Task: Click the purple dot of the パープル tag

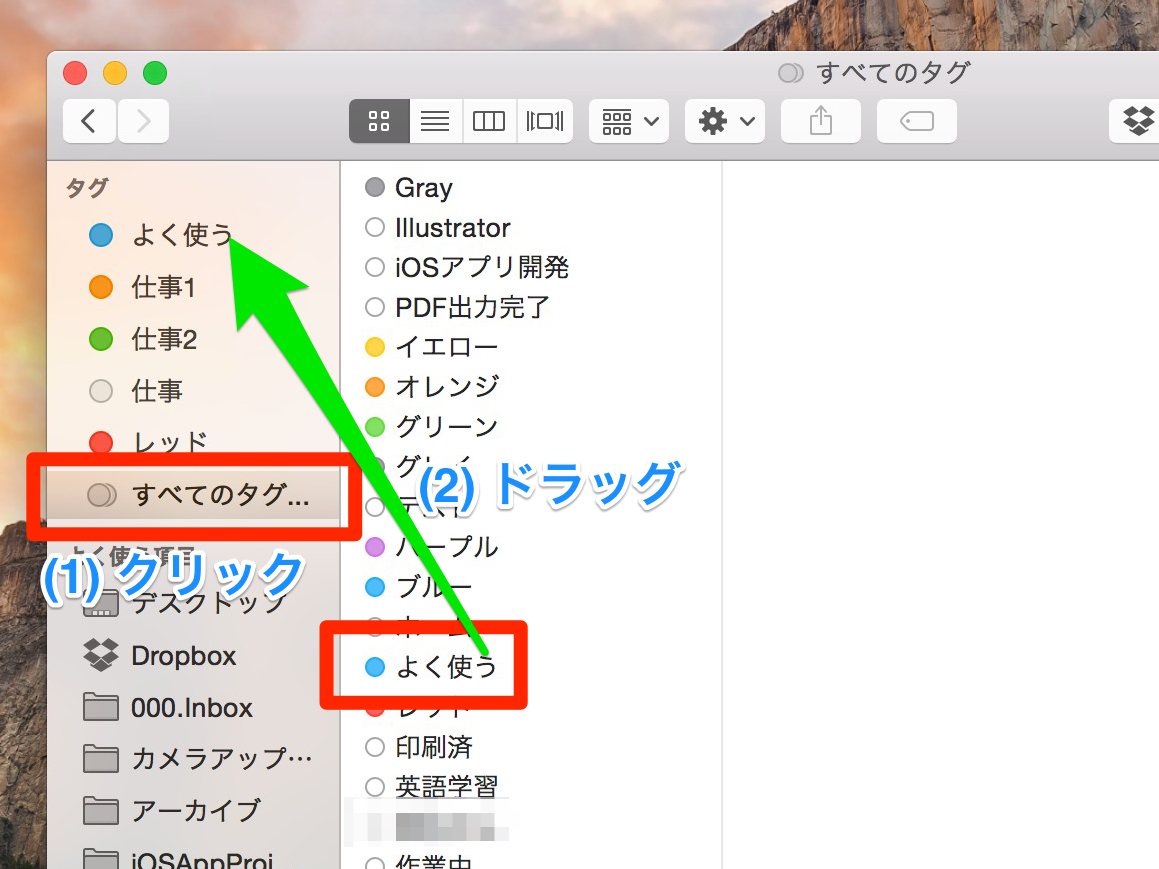Action: click(375, 547)
